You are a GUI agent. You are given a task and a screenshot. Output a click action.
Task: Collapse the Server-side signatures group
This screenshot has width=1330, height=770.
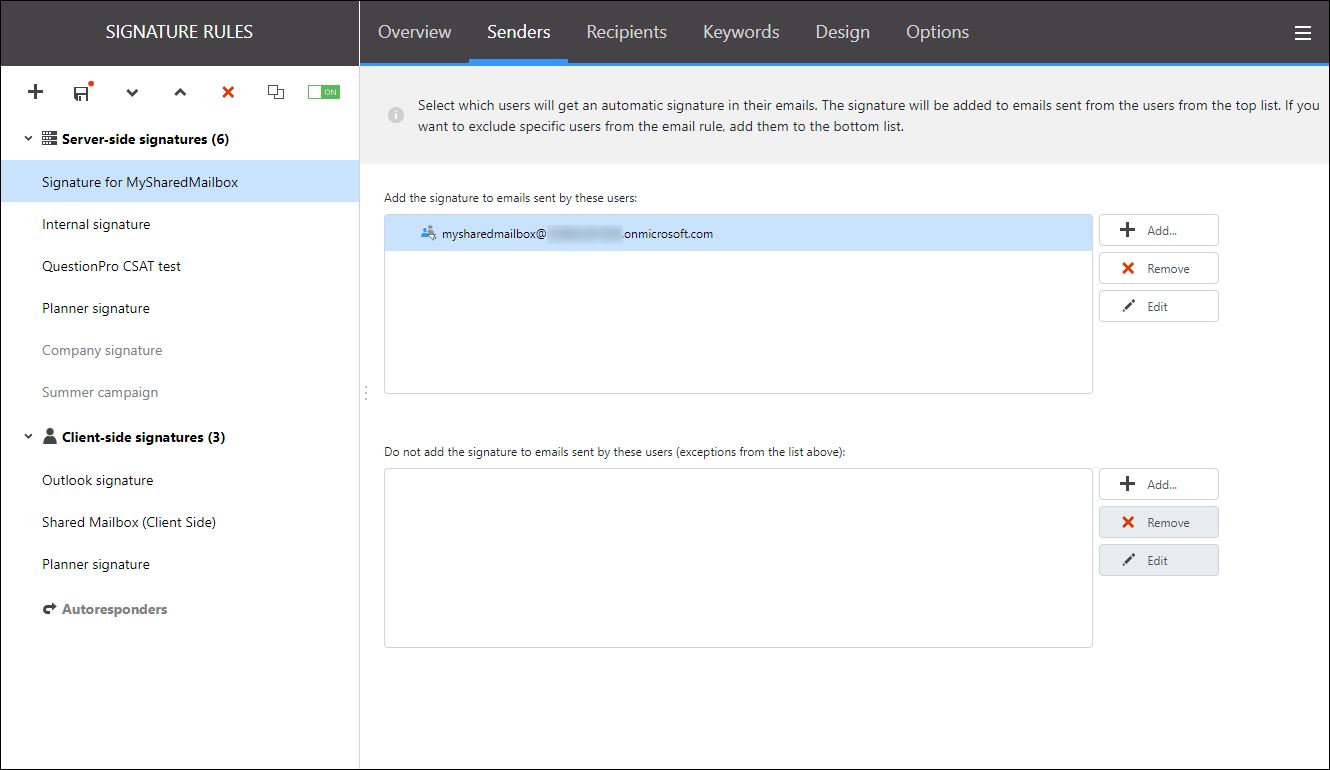pos(27,138)
